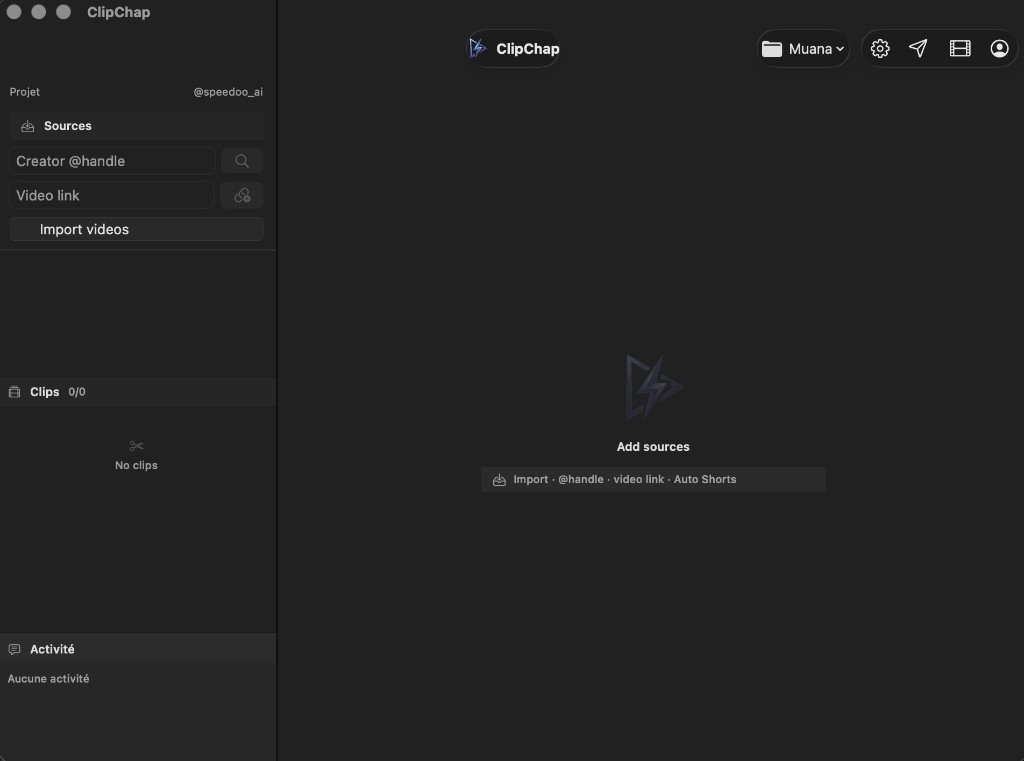Click the Sources inbox tray icon
The height and width of the screenshot is (761, 1024).
click(x=27, y=126)
